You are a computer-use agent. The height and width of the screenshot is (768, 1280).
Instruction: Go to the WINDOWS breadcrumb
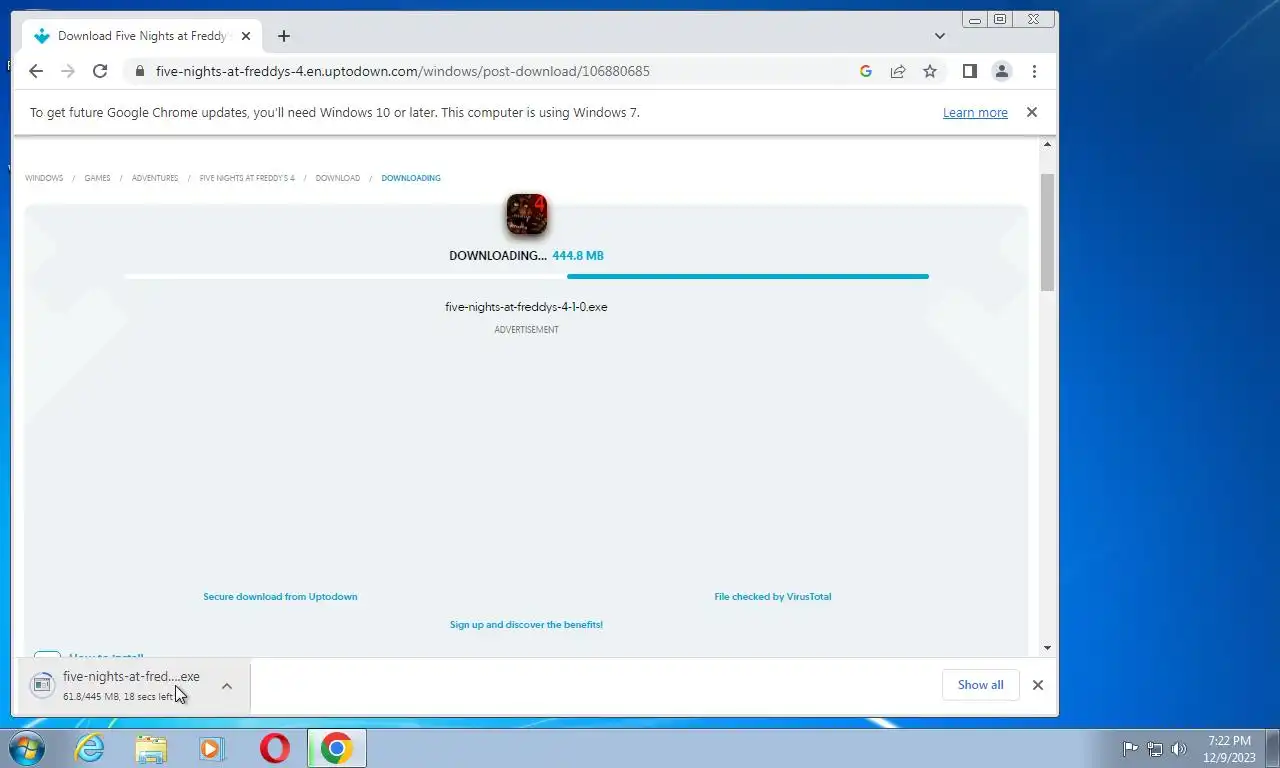pos(44,178)
